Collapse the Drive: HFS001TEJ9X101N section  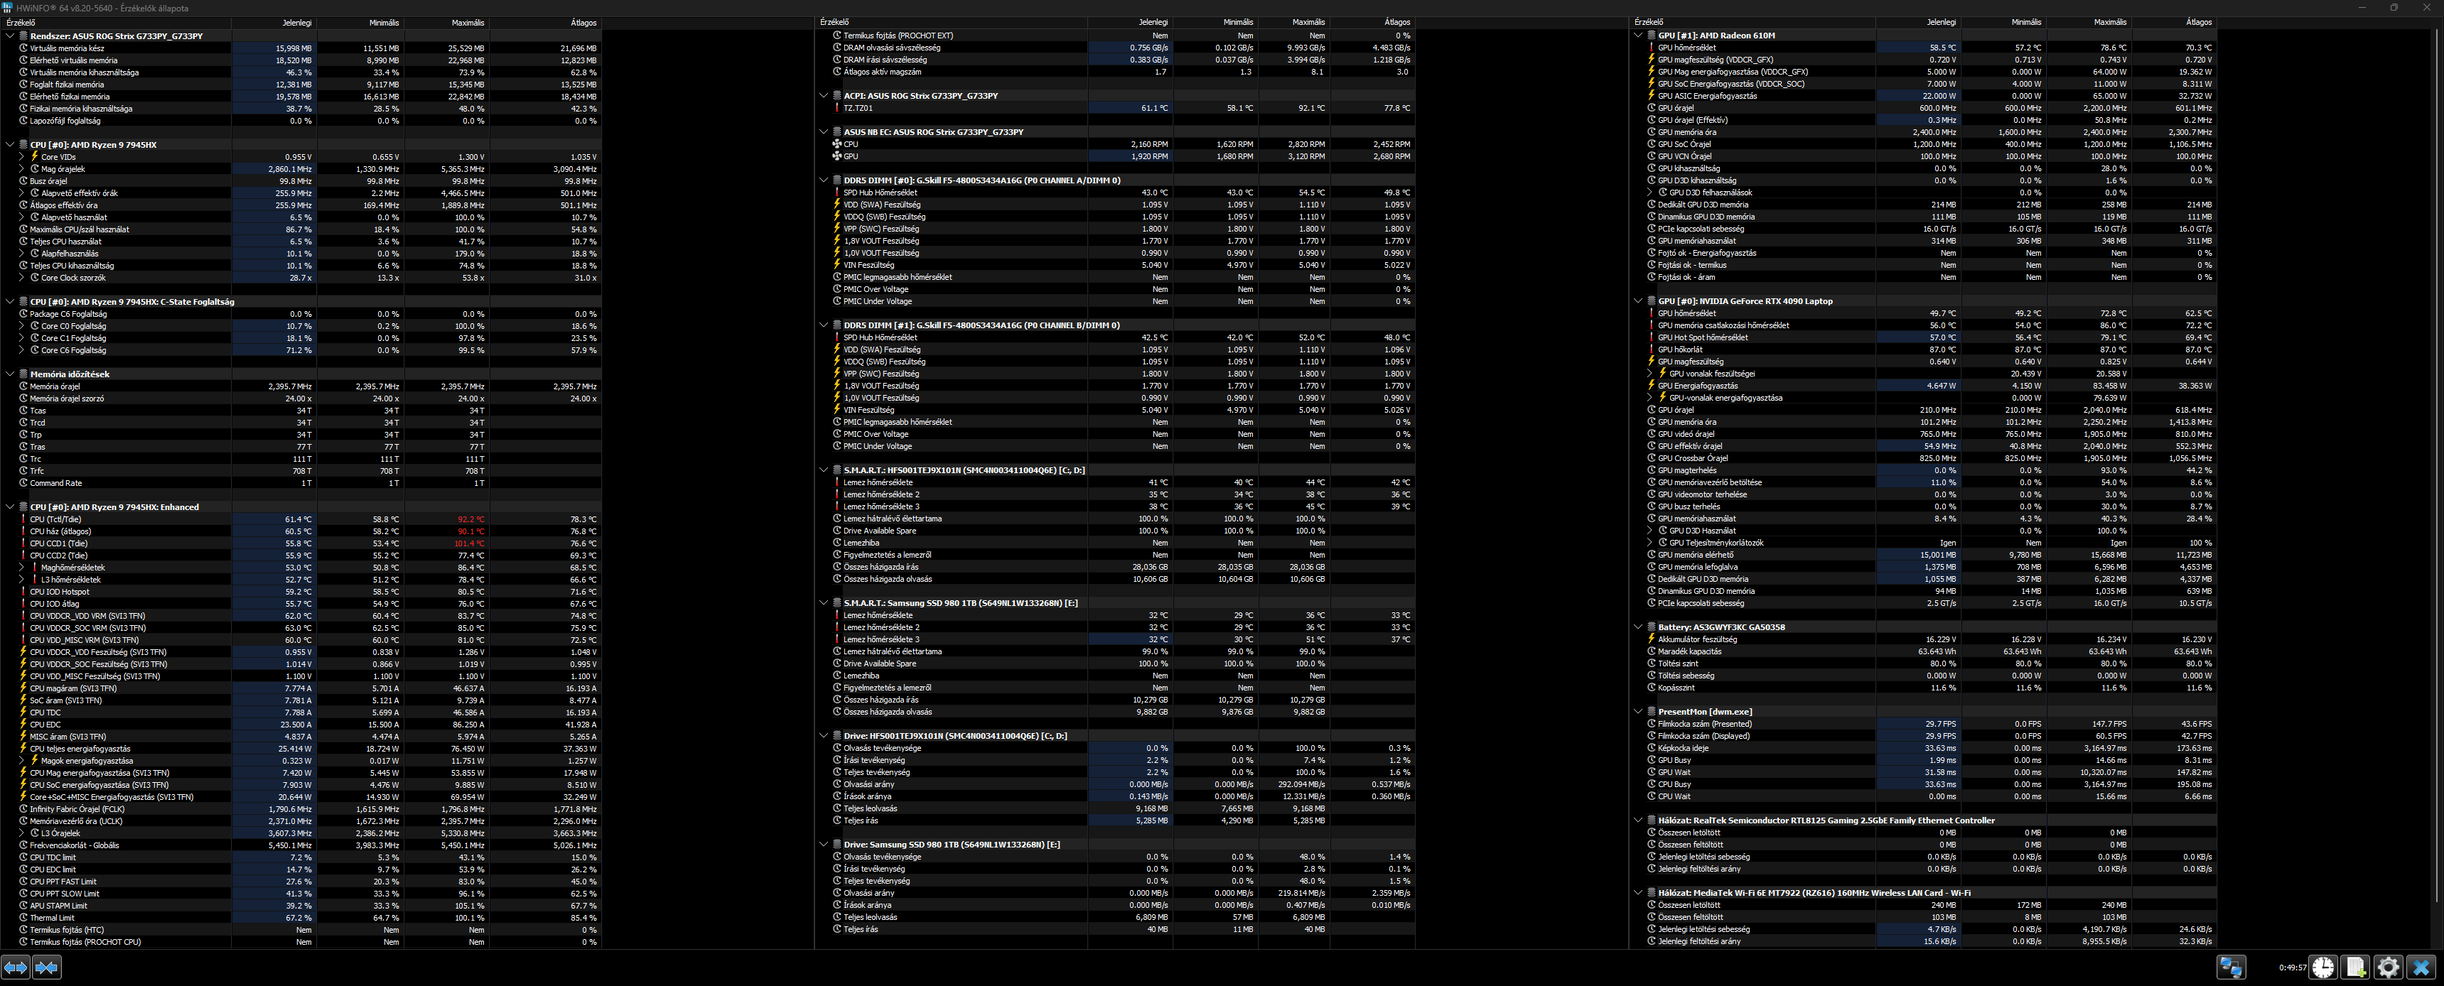(x=824, y=736)
